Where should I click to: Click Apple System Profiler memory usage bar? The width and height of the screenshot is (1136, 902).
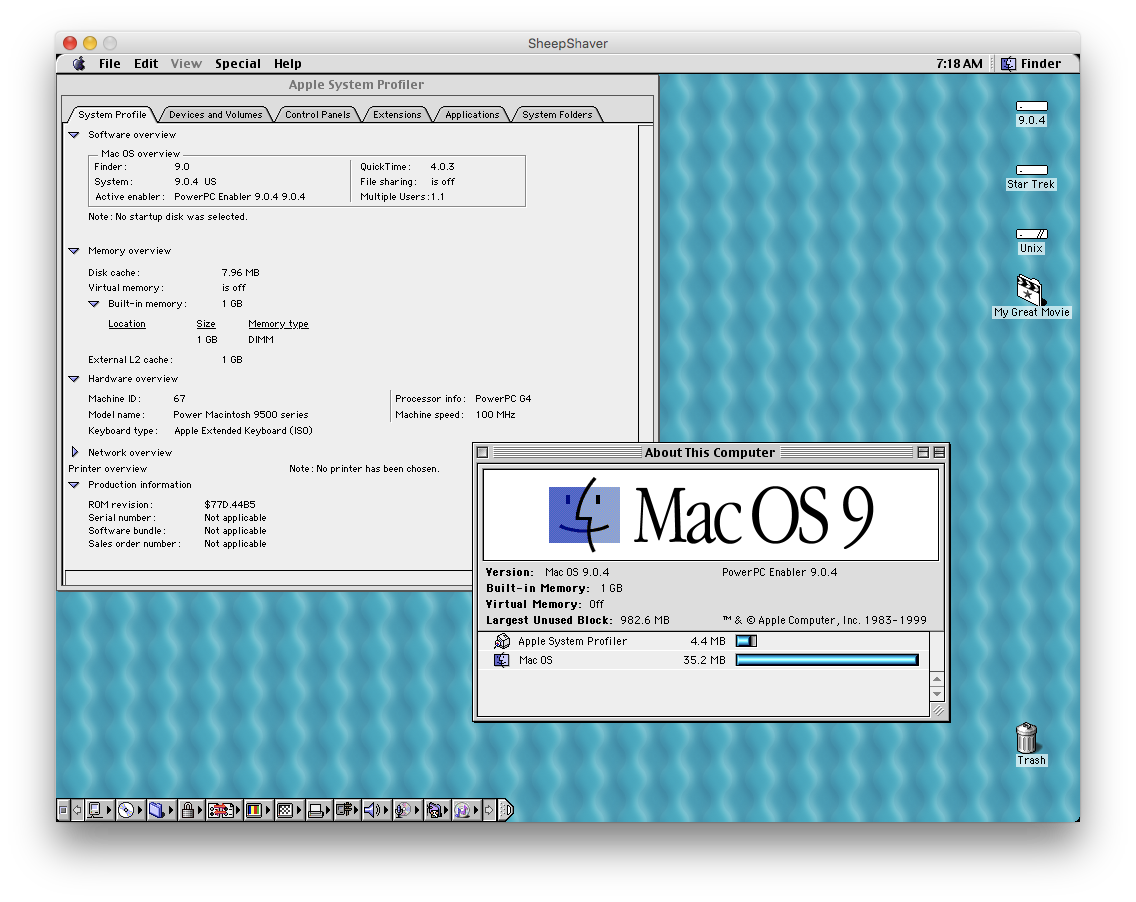tap(746, 641)
